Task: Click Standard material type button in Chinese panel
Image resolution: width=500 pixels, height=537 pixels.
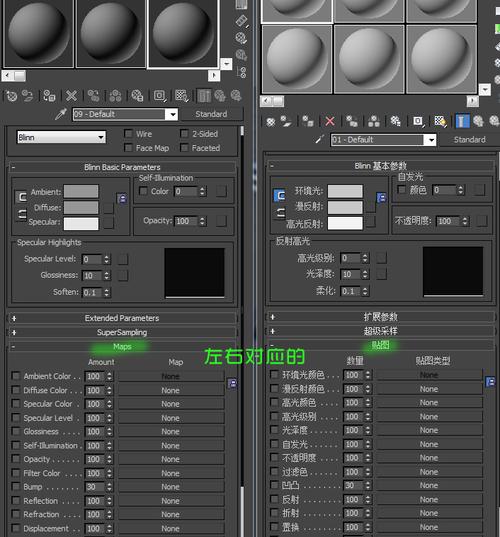Action: point(470,139)
